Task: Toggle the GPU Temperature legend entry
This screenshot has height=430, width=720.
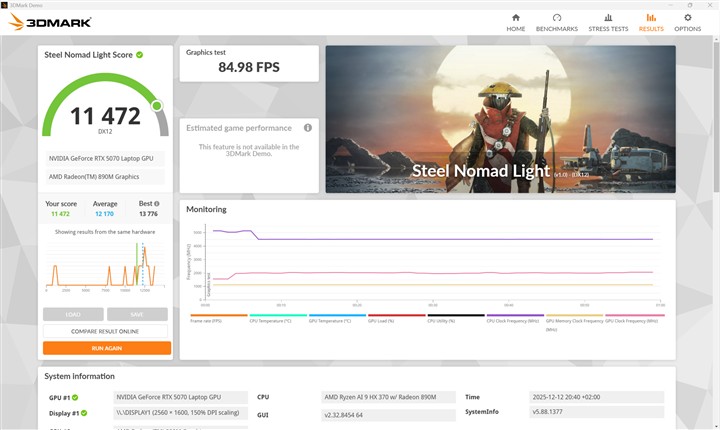Action: (329, 321)
